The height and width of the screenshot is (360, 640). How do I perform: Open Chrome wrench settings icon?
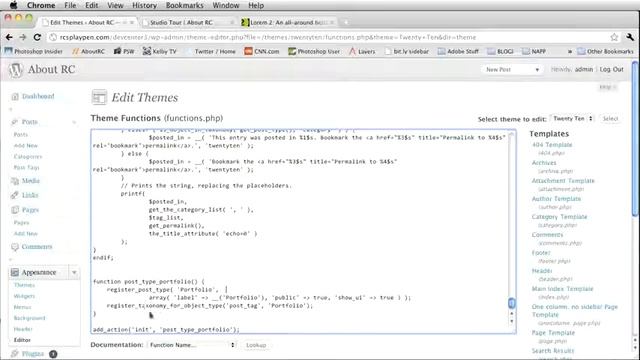(630, 37)
